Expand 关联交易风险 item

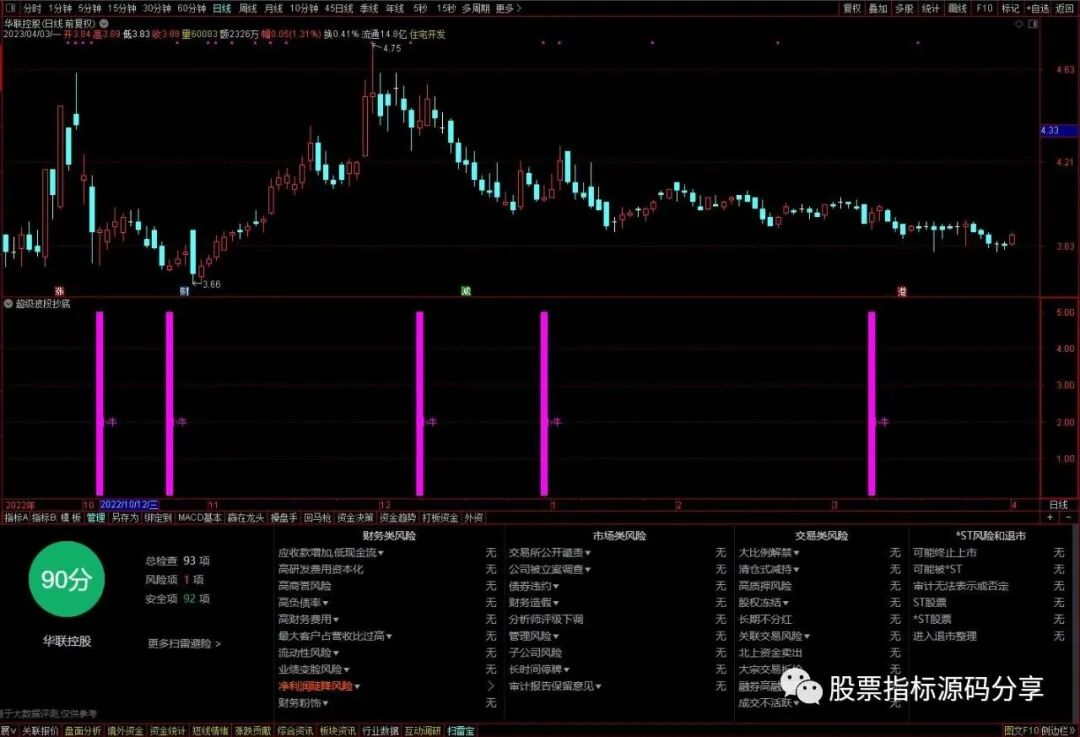point(774,636)
